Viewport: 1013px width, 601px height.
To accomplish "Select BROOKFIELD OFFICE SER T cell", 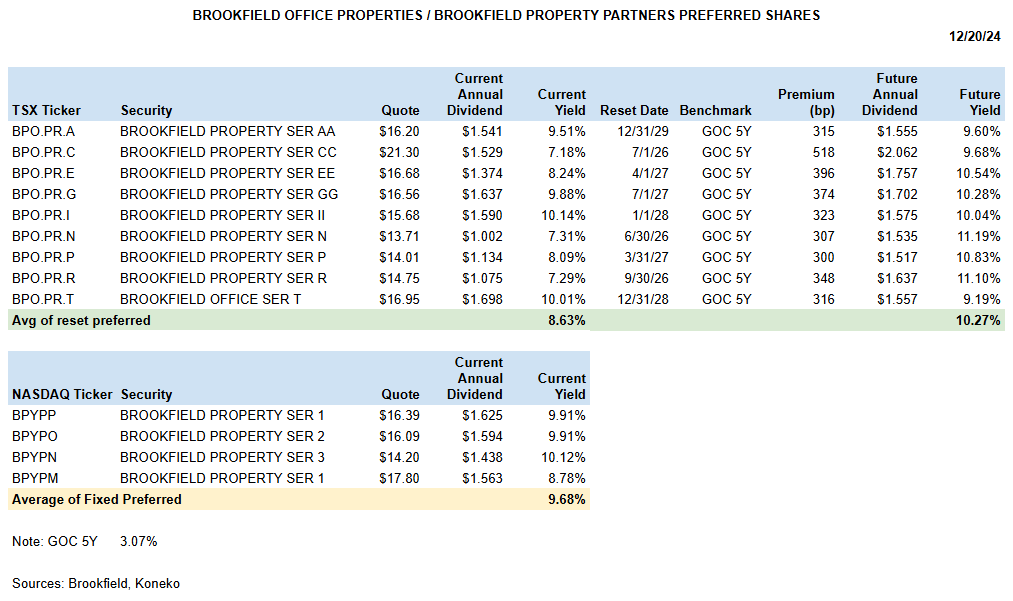I will click(x=210, y=299).
